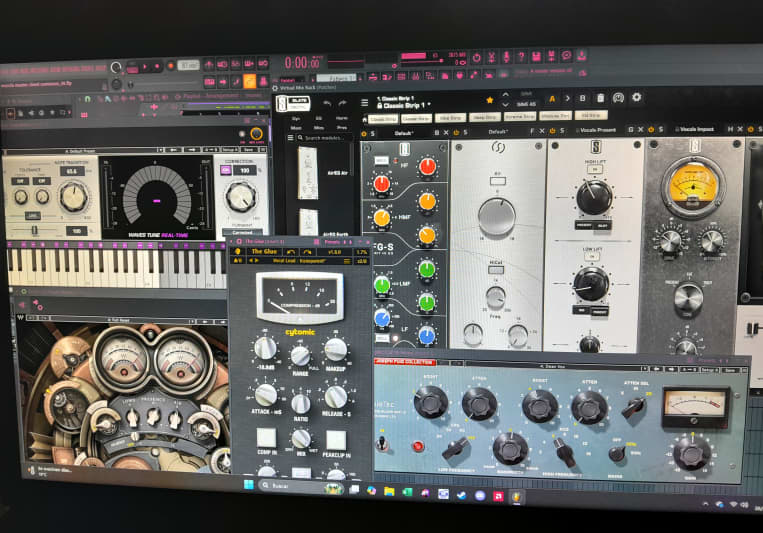Click the FL Studio record button
Viewport: 763px width, 533px height.
171,66
